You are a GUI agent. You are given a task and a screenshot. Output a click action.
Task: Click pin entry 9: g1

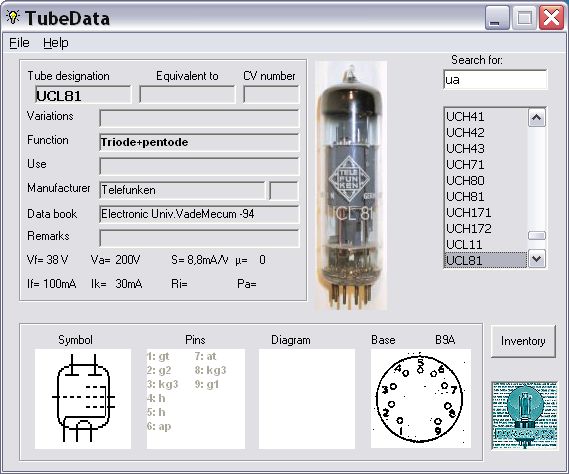coord(206,384)
